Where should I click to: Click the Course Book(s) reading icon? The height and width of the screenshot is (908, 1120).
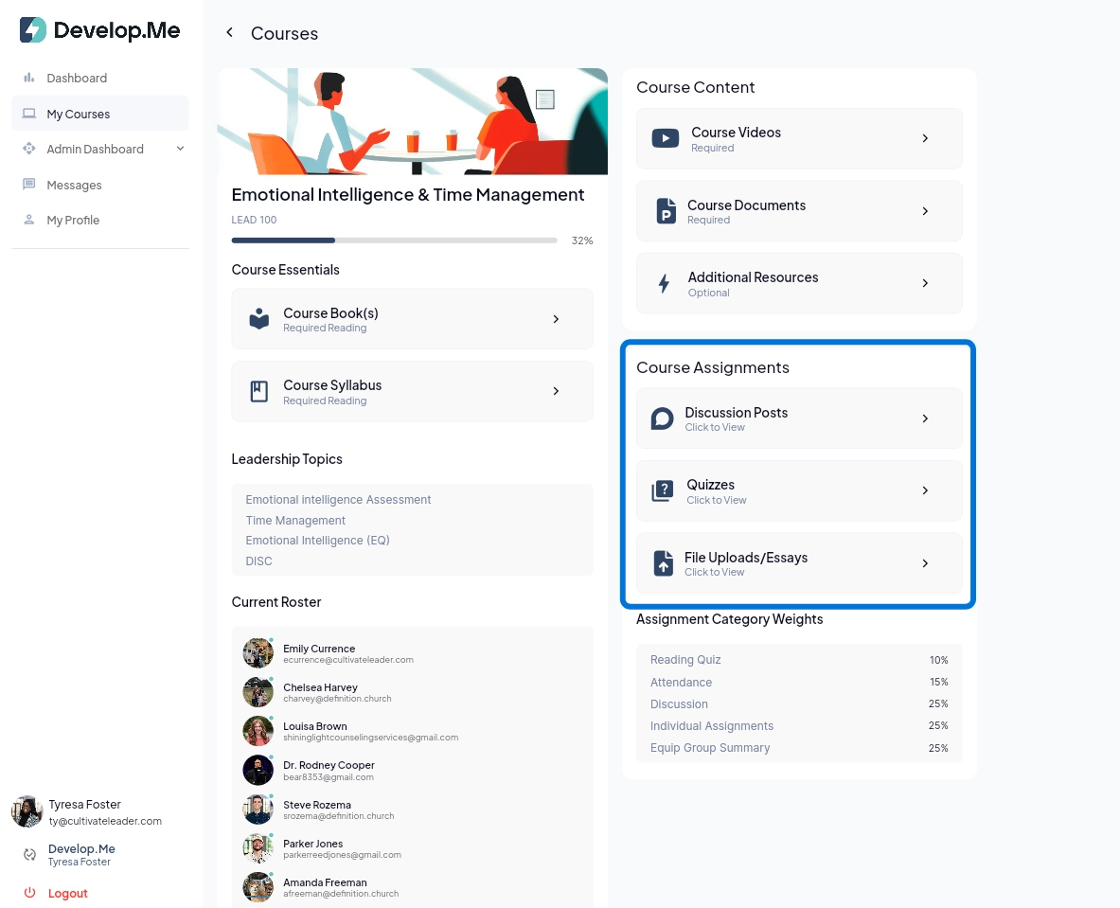pos(259,319)
